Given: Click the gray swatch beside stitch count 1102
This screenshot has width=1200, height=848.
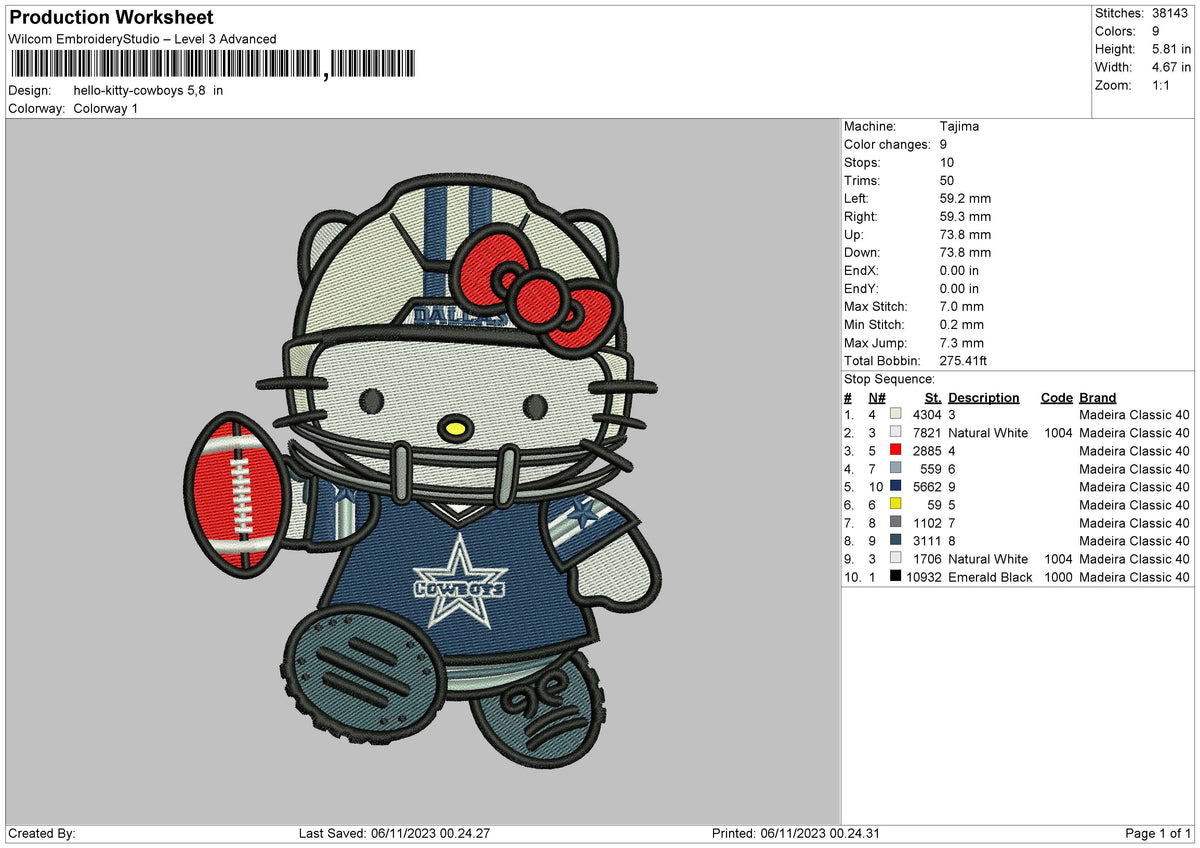Looking at the screenshot, I should [896, 523].
